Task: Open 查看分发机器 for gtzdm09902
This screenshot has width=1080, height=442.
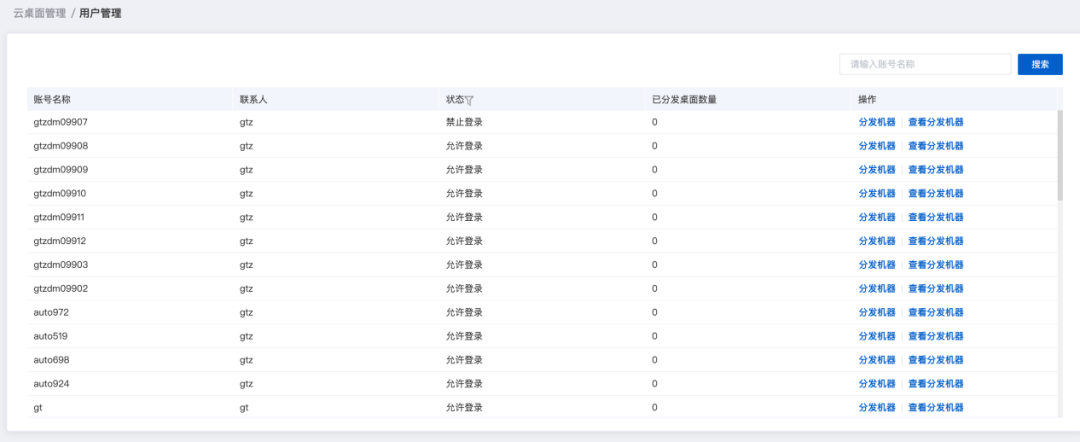Action: (x=935, y=288)
